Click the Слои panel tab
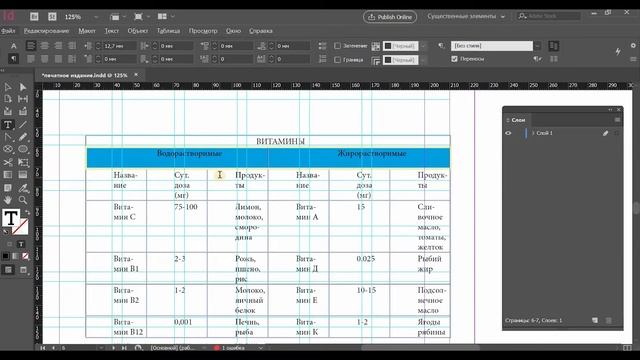Viewport: 640px width, 360px height. coord(518,120)
